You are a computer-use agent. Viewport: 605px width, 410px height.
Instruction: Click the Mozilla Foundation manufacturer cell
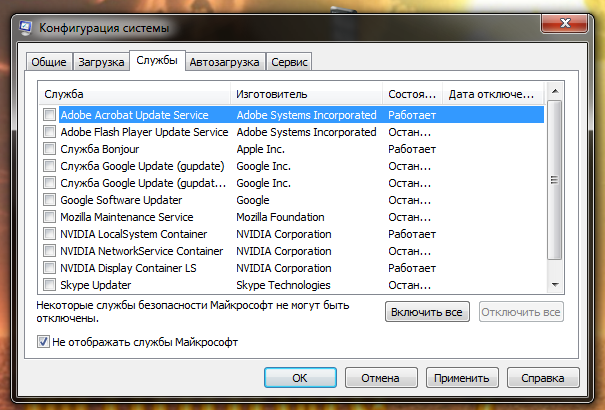[x=281, y=217]
